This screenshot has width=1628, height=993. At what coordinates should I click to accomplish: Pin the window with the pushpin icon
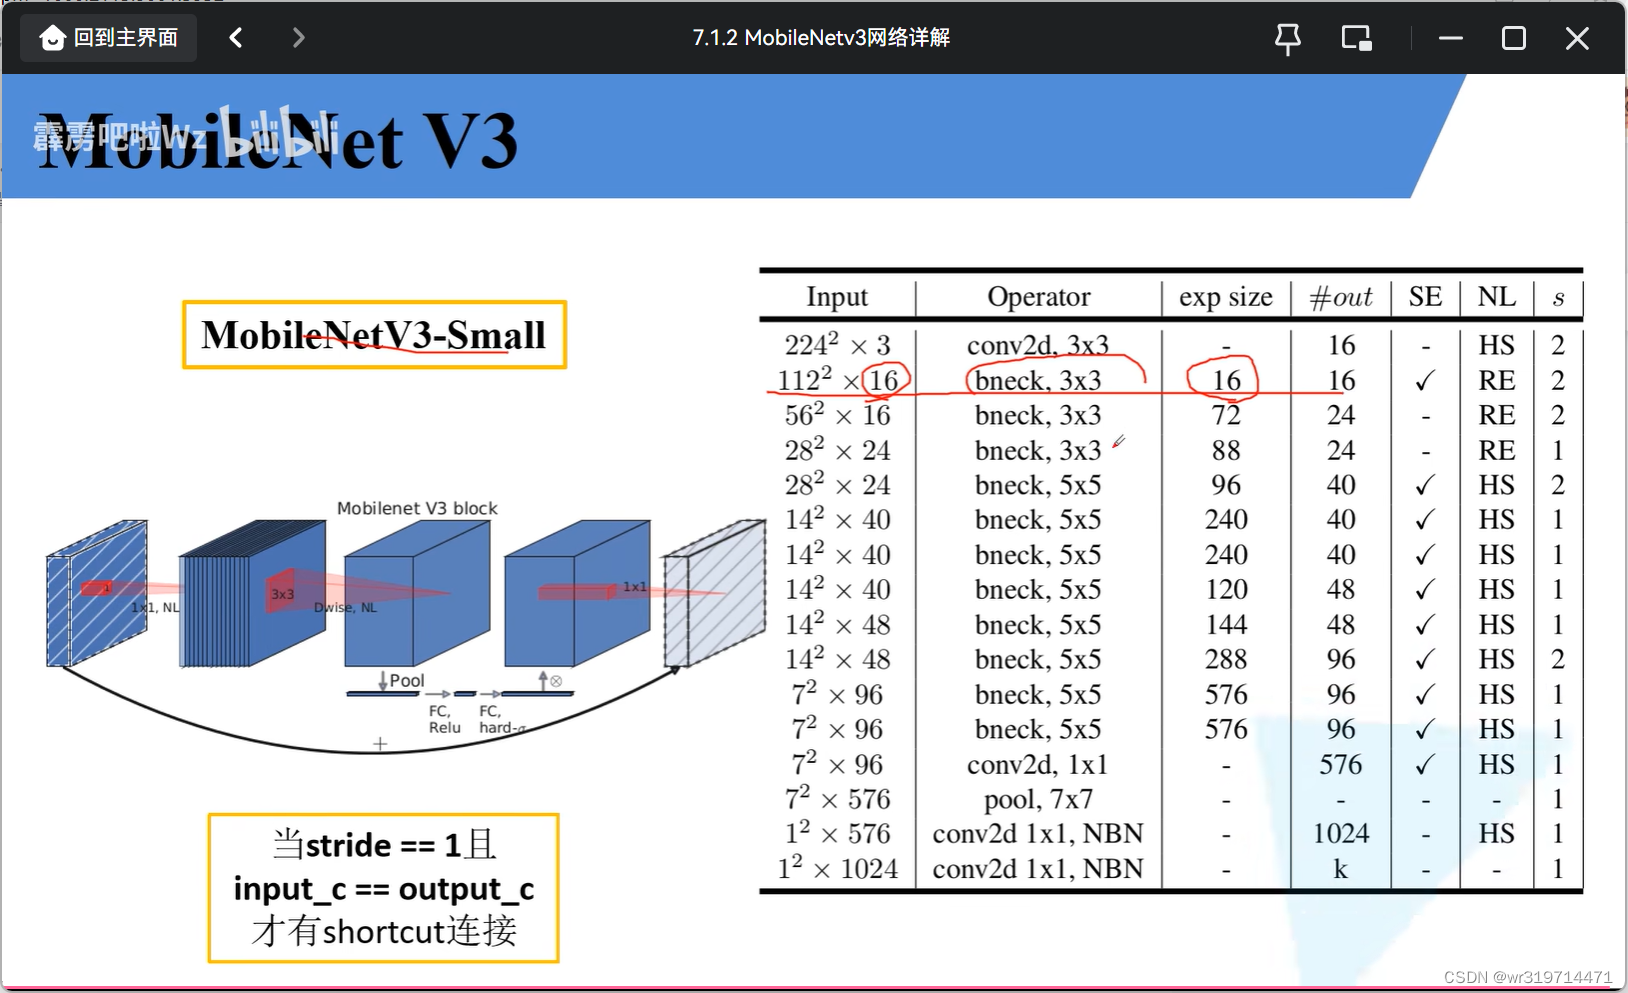(x=1288, y=39)
